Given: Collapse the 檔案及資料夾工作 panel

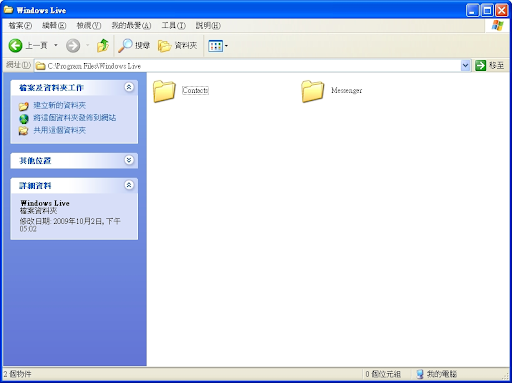Looking at the screenshot, I should point(129,87).
